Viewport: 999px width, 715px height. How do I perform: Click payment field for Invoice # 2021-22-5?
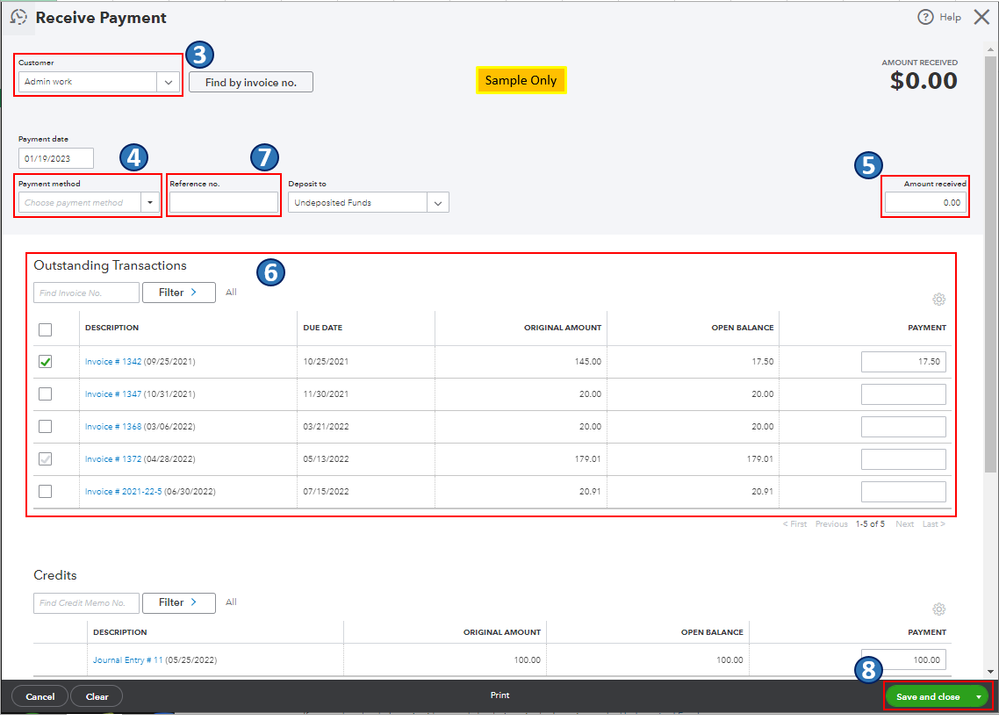coord(903,491)
